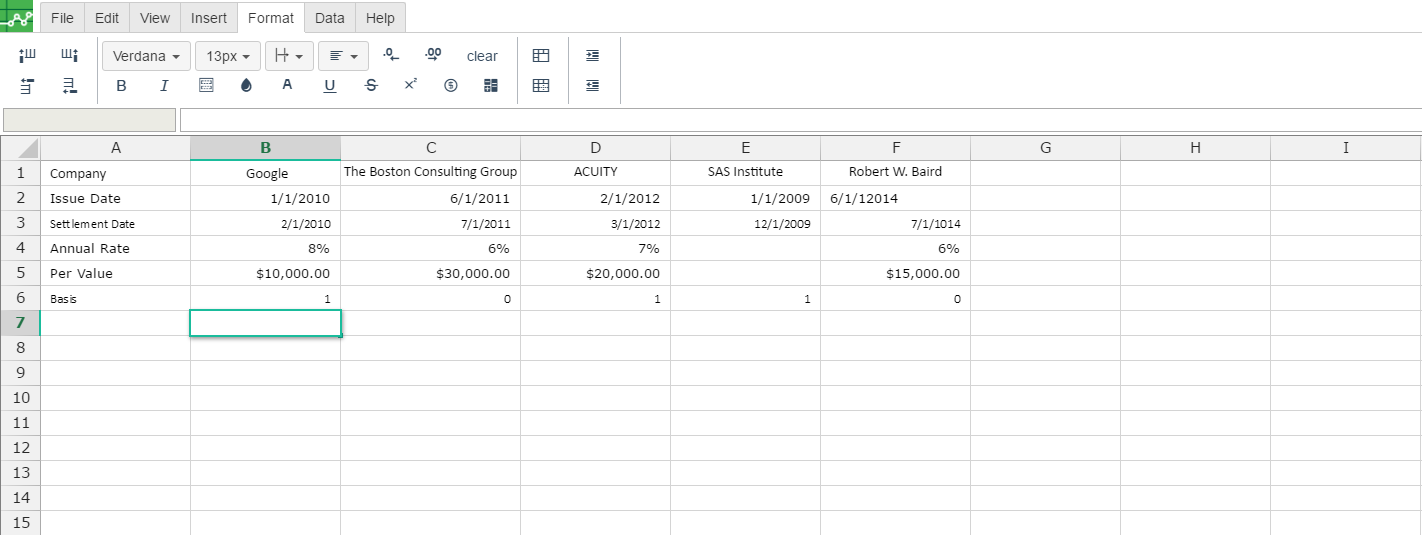Click the $15,000.00 cell

coord(896,273)
